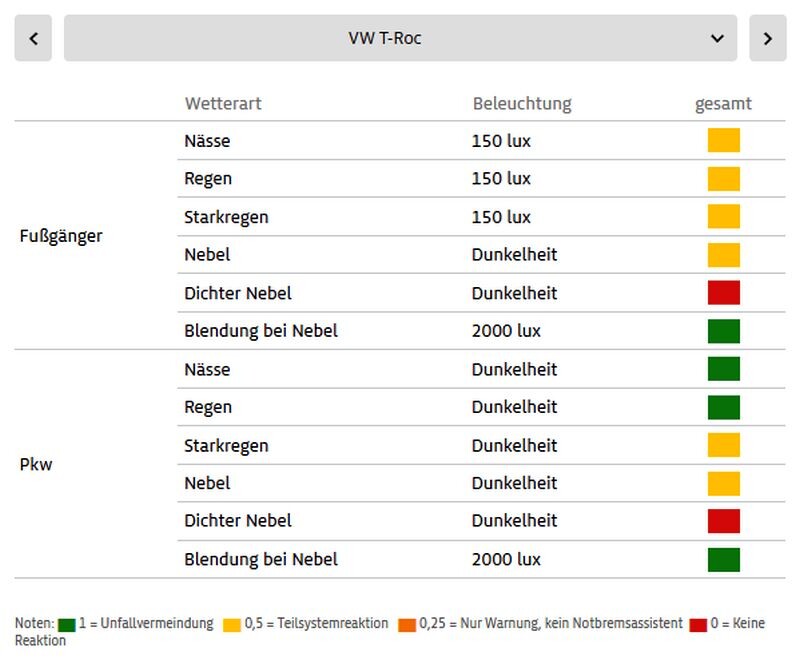
Task: Open the VW T-Roc model dropdown
Action: click(x=400, y=39)
